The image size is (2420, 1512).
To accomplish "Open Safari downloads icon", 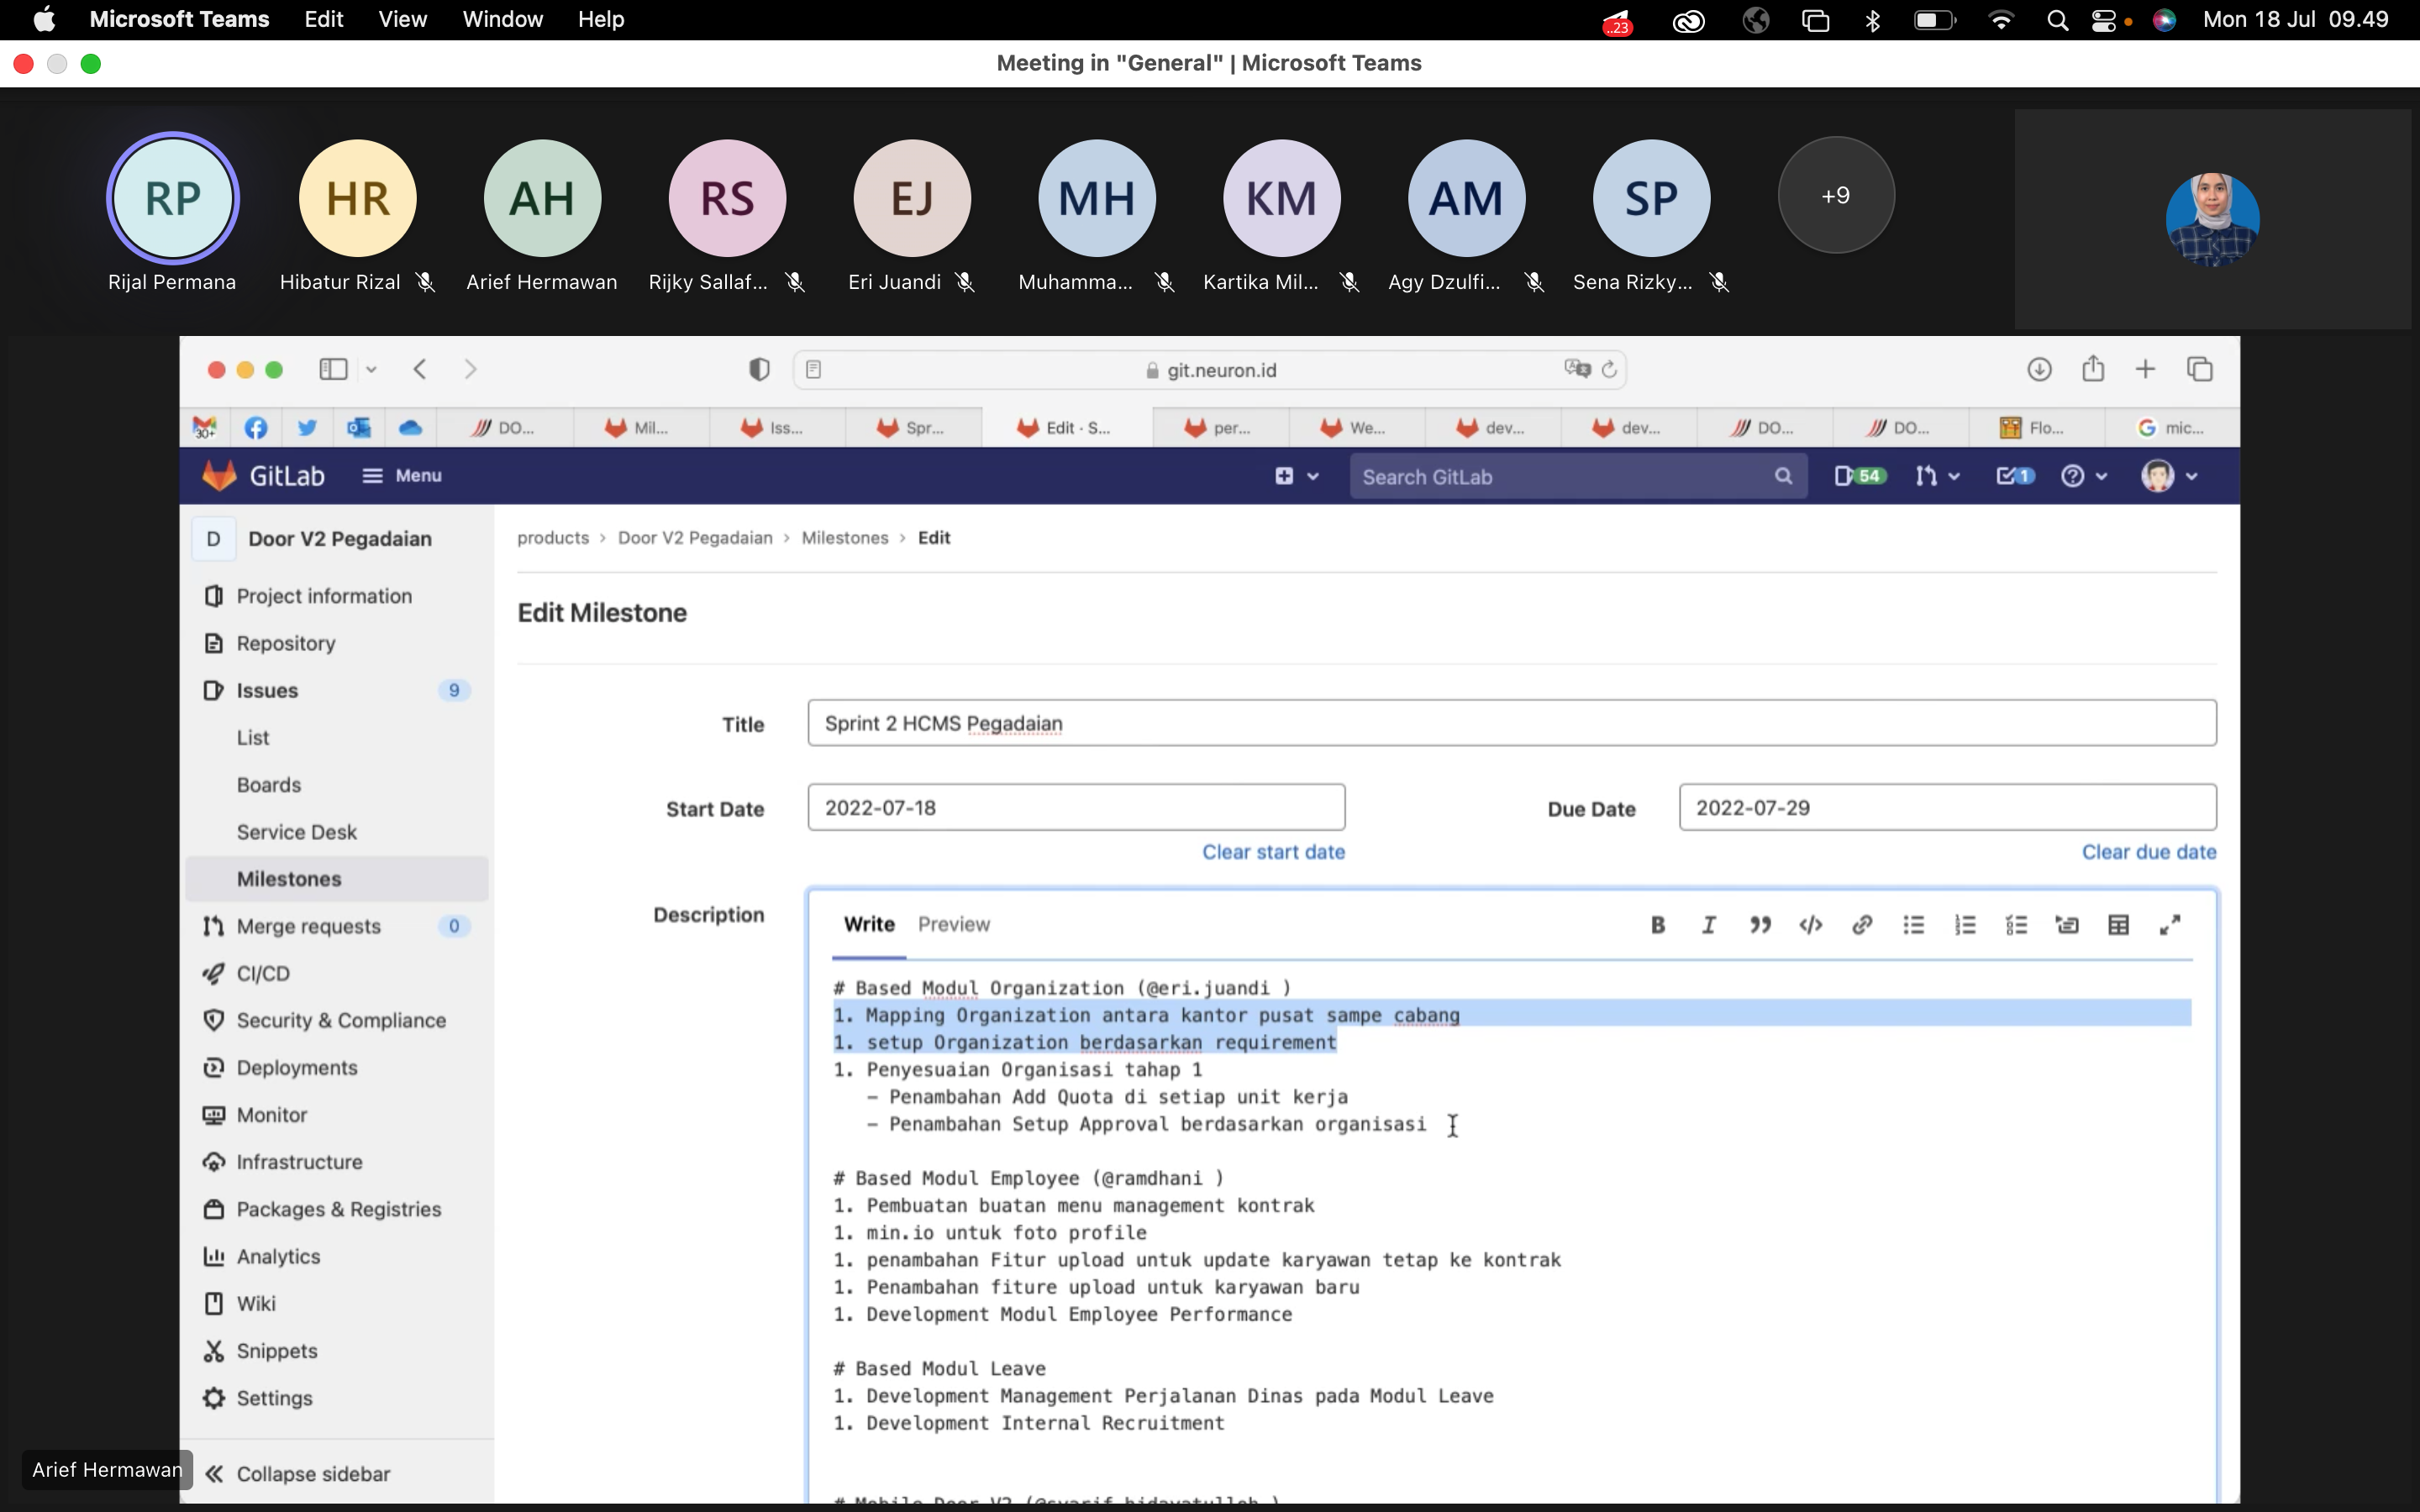I will pyautogui.click(x=2039, y=369).
